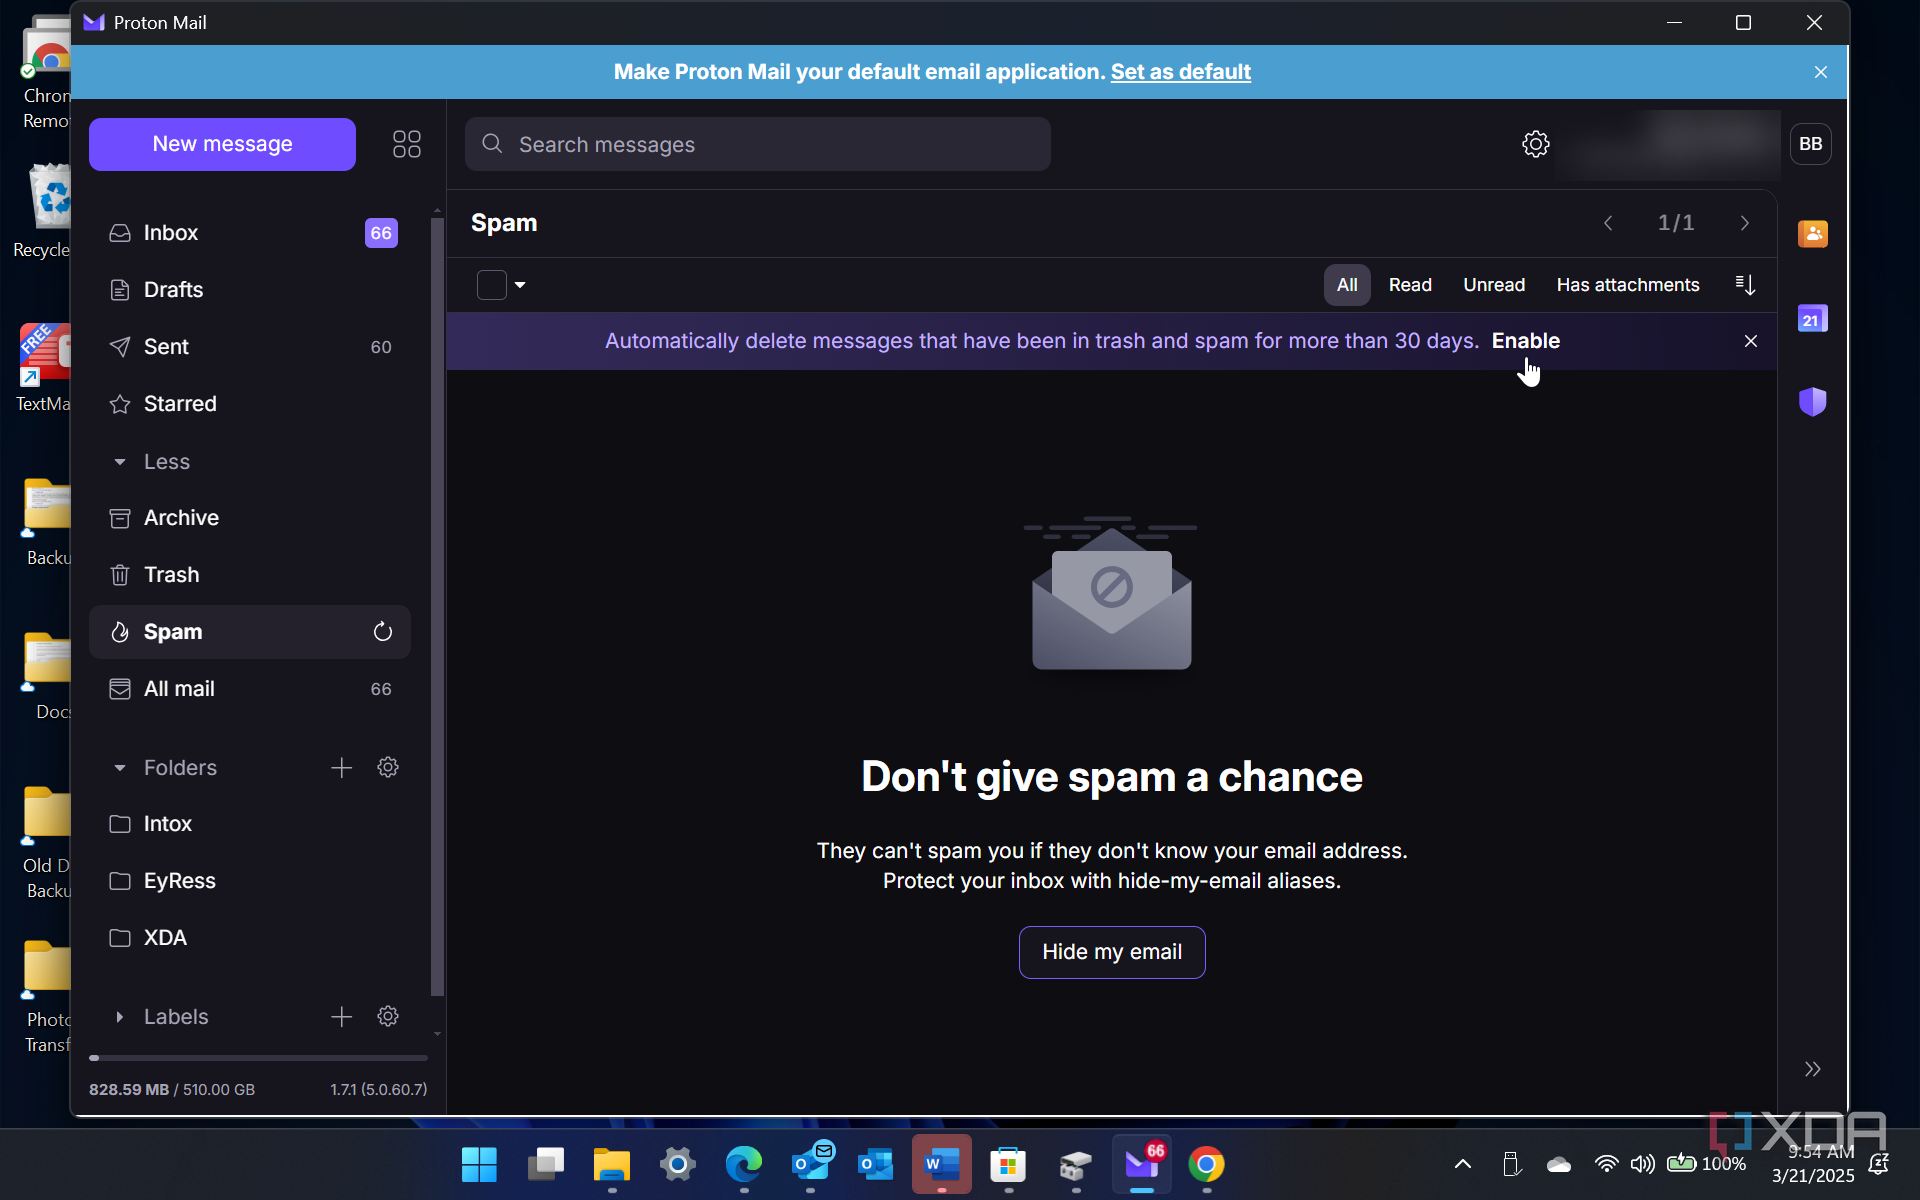Open the Starred folder
Viewport: 1920px width, 1200px height.
tap(250, 404)
